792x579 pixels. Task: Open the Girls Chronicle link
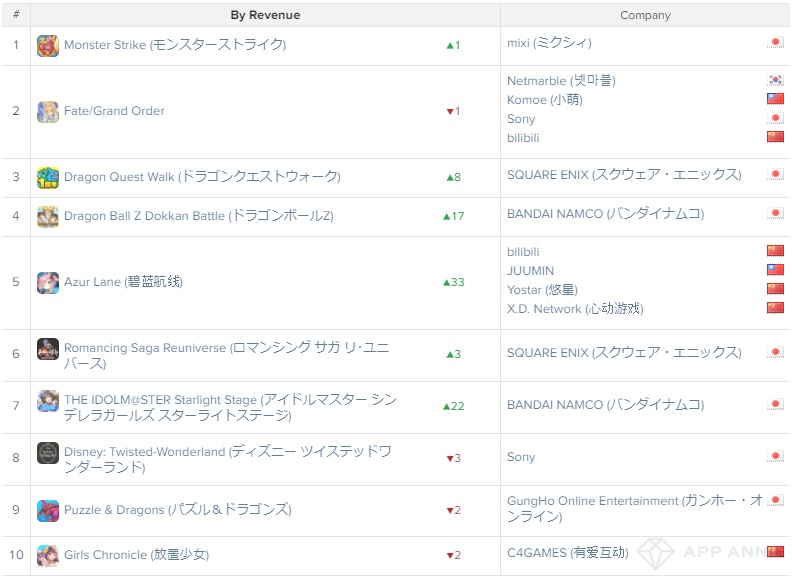click(x=136, y=555)
